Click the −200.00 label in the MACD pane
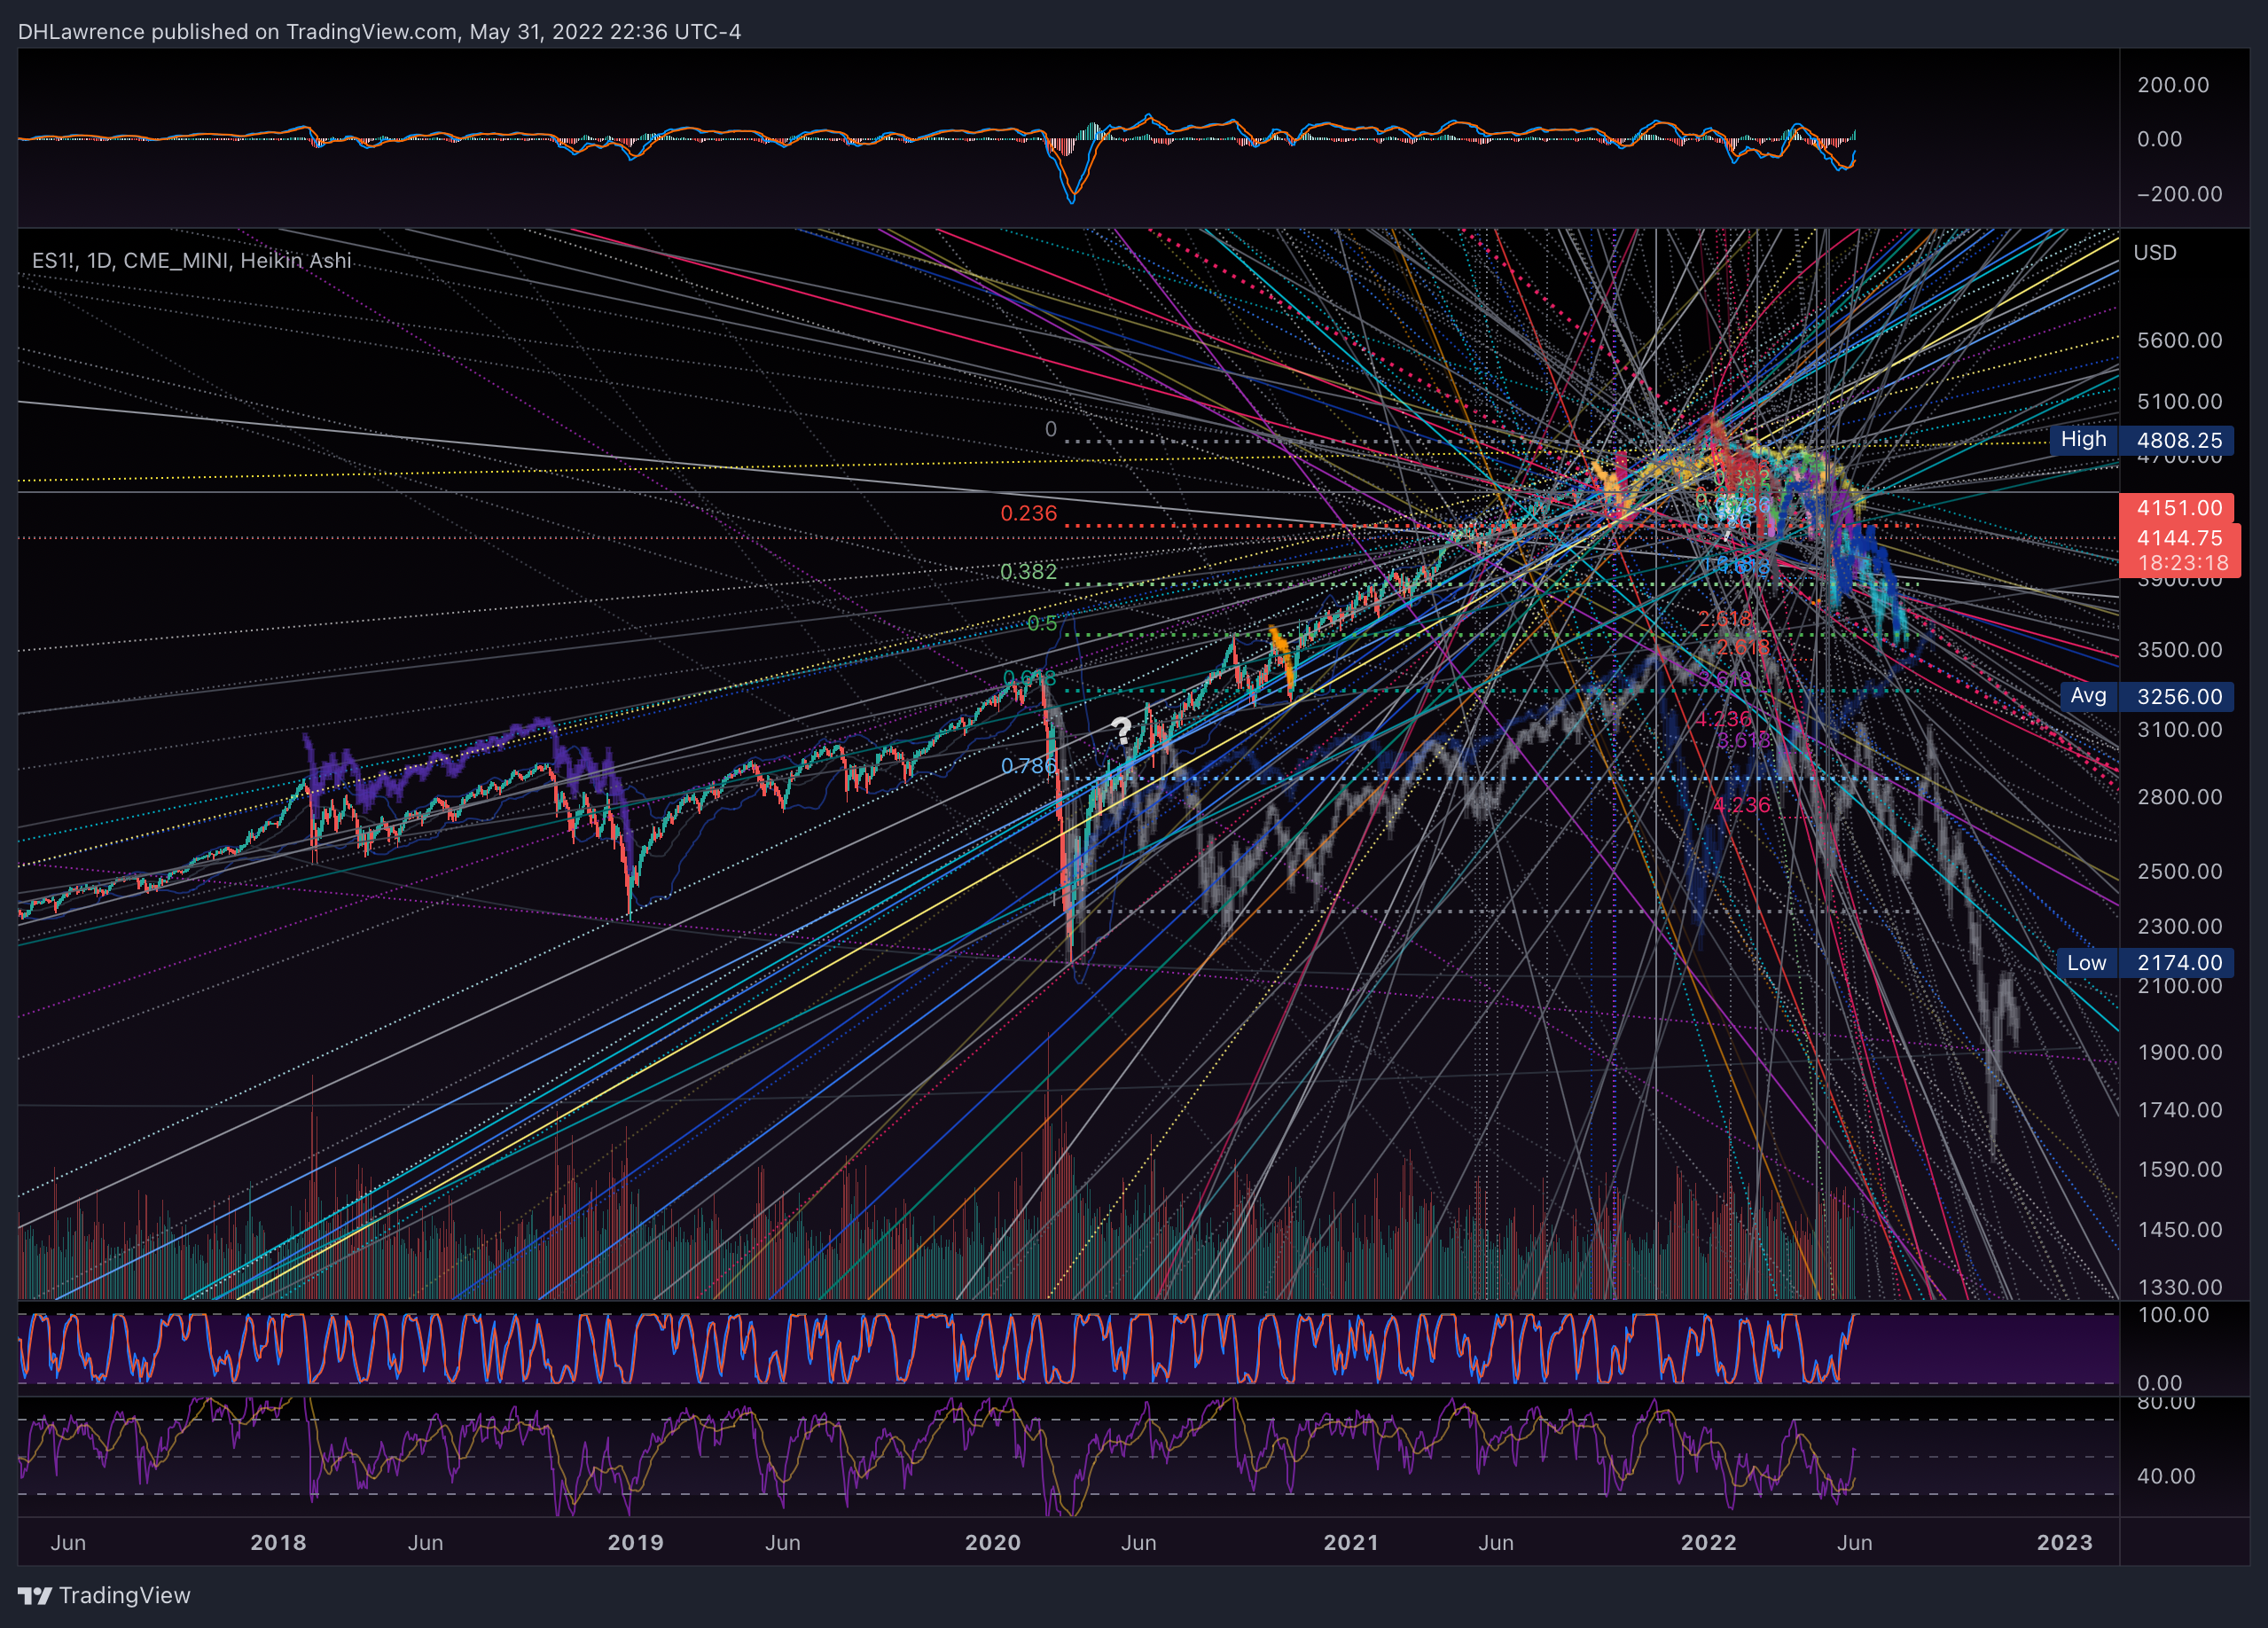The width and height of the screenshot is (2268, 1628). pyautogui.click(x=2179, y=194)
